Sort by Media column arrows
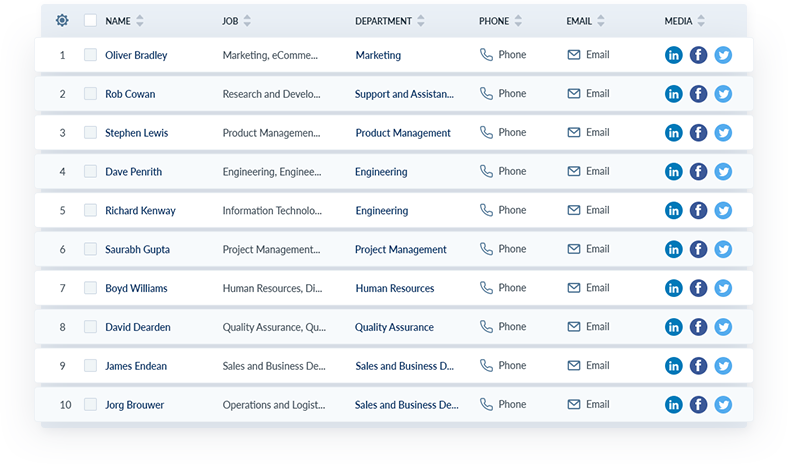Image resolution: width=788 pixels, height=464 pixels. [701, 21]
